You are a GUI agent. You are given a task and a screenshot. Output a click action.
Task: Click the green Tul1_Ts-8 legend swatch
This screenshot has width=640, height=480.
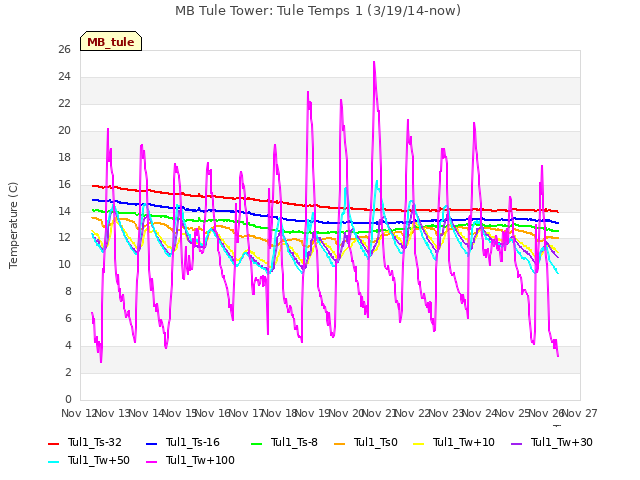[x=256, y=443]
